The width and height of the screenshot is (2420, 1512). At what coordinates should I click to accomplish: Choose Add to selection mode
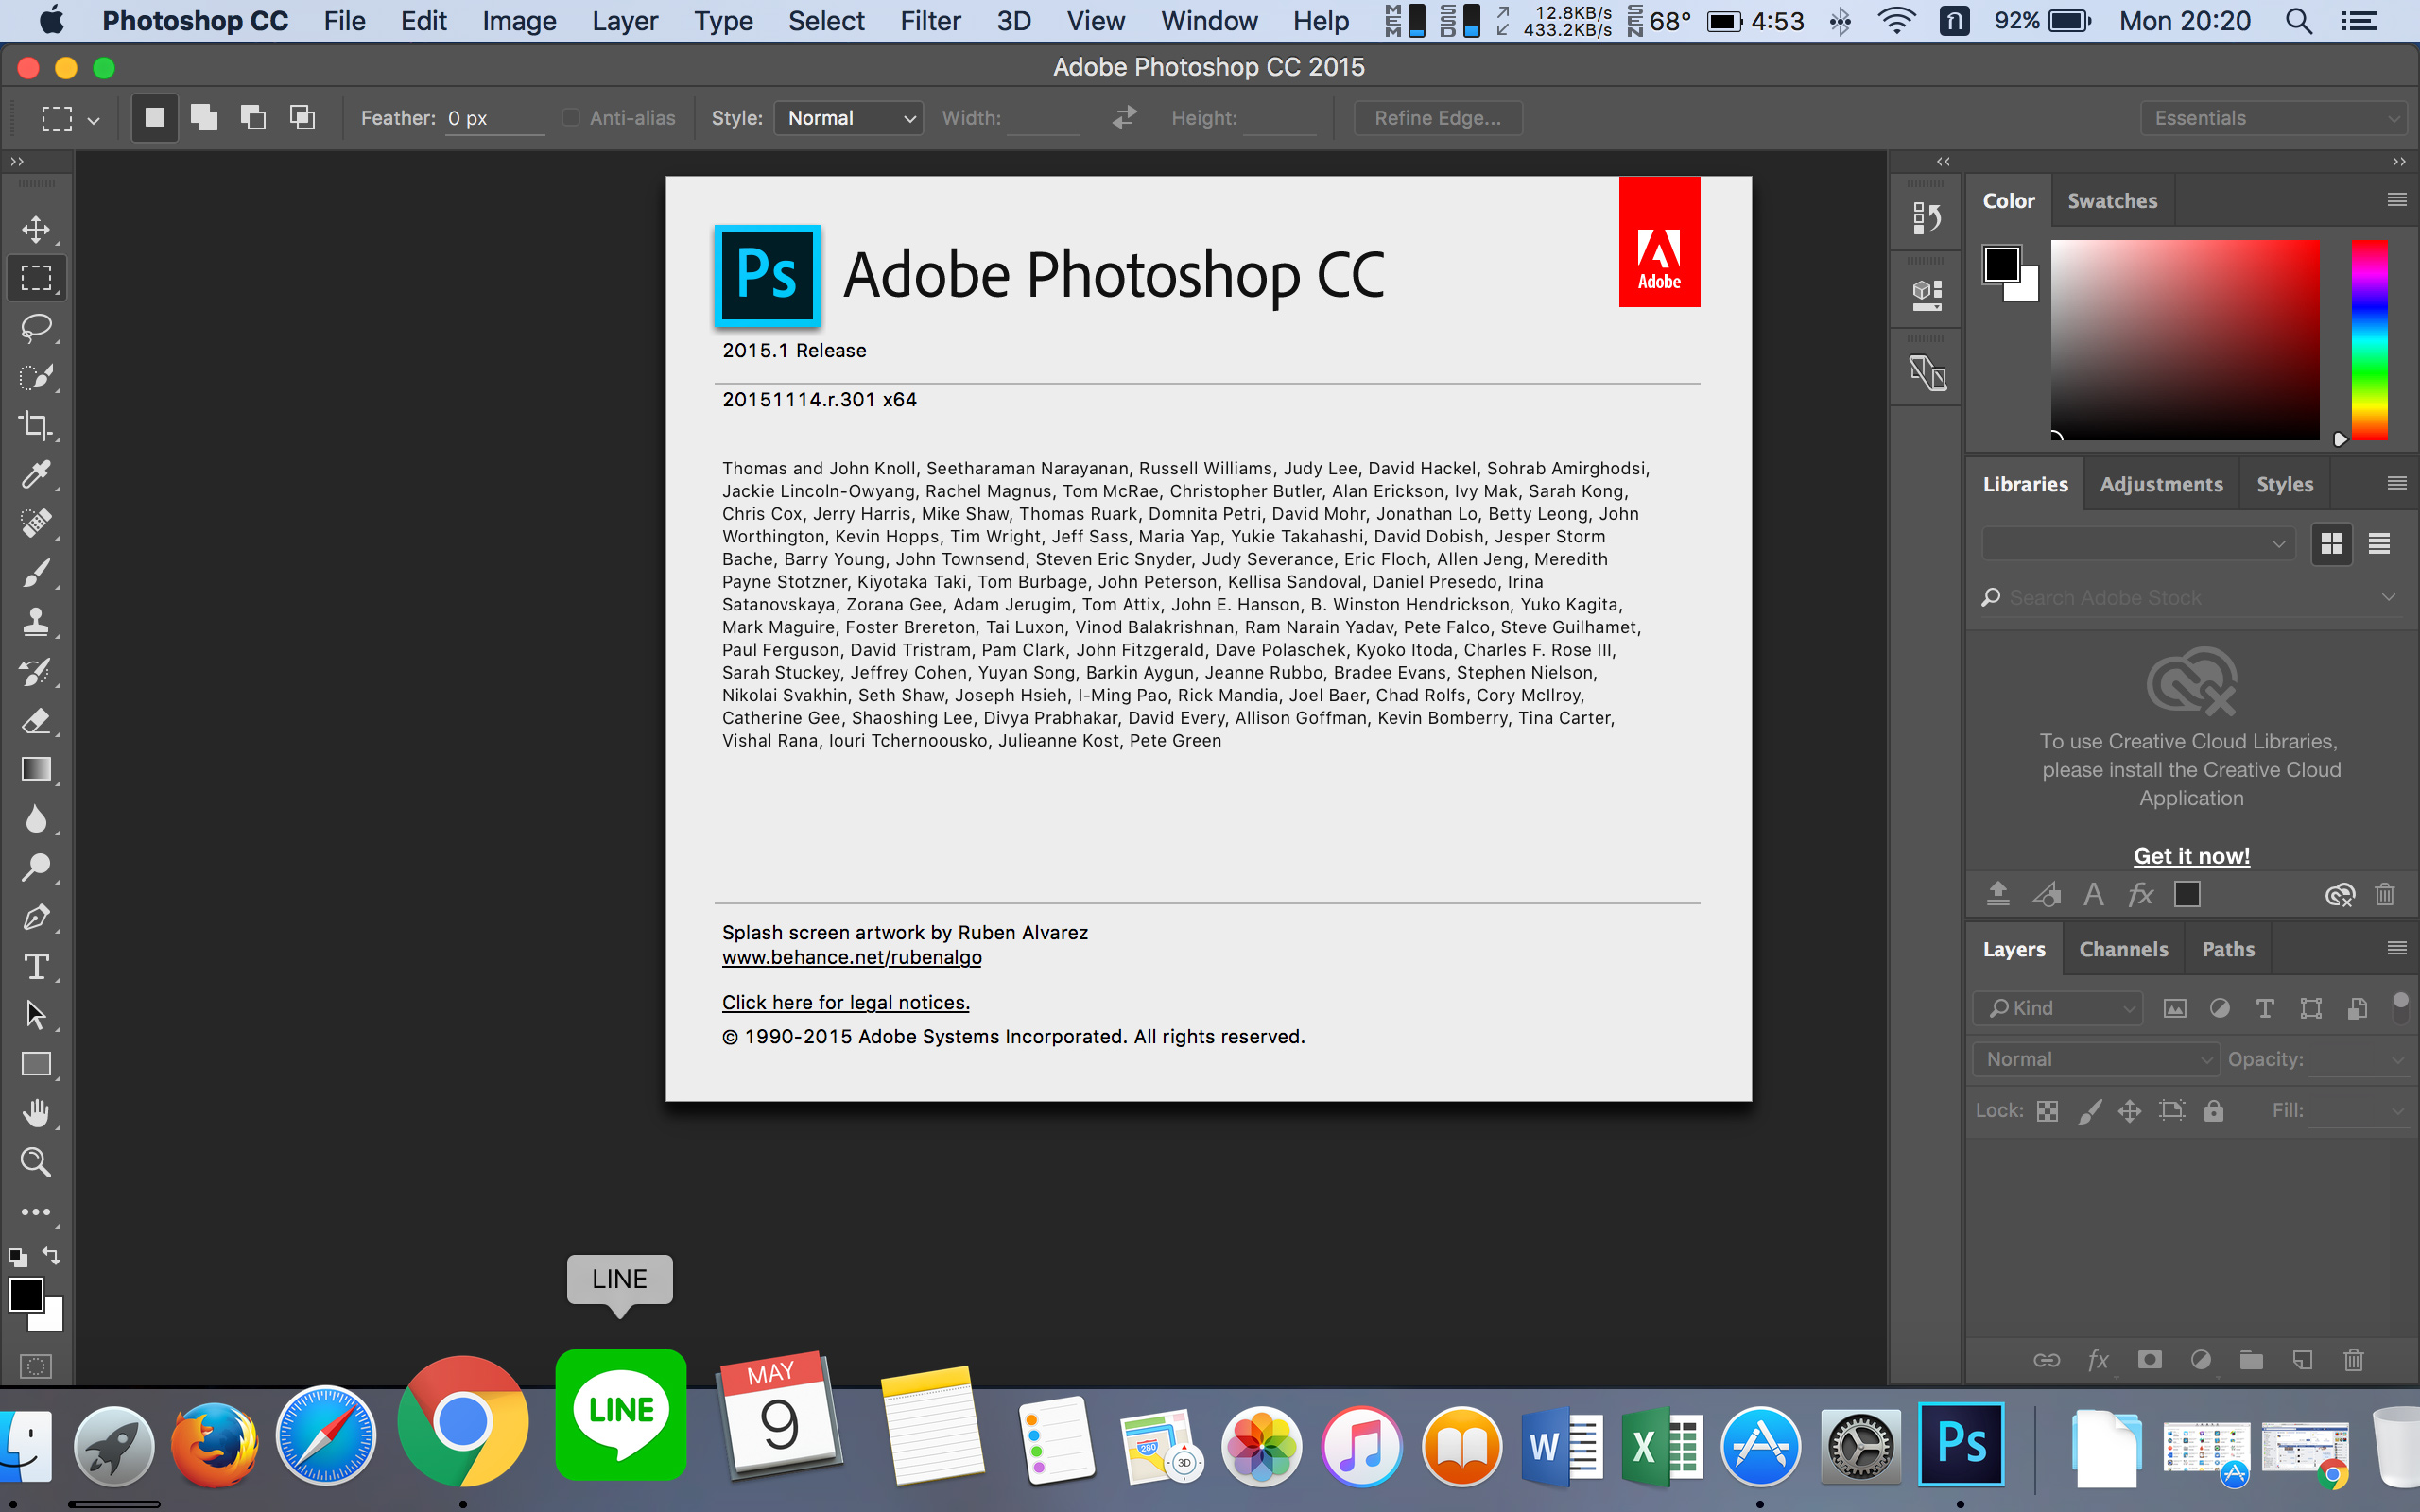click(x=204, y=118)
